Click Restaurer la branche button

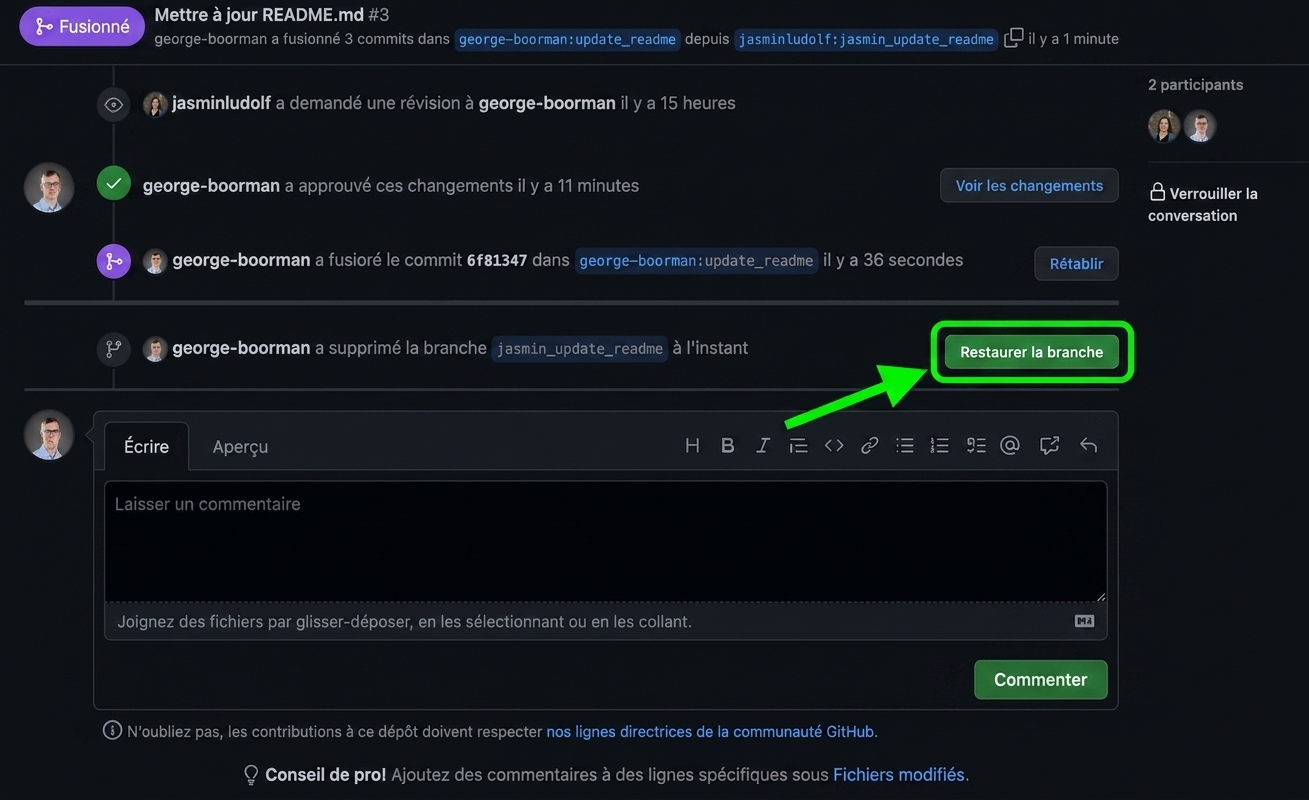pos(1032,352)
